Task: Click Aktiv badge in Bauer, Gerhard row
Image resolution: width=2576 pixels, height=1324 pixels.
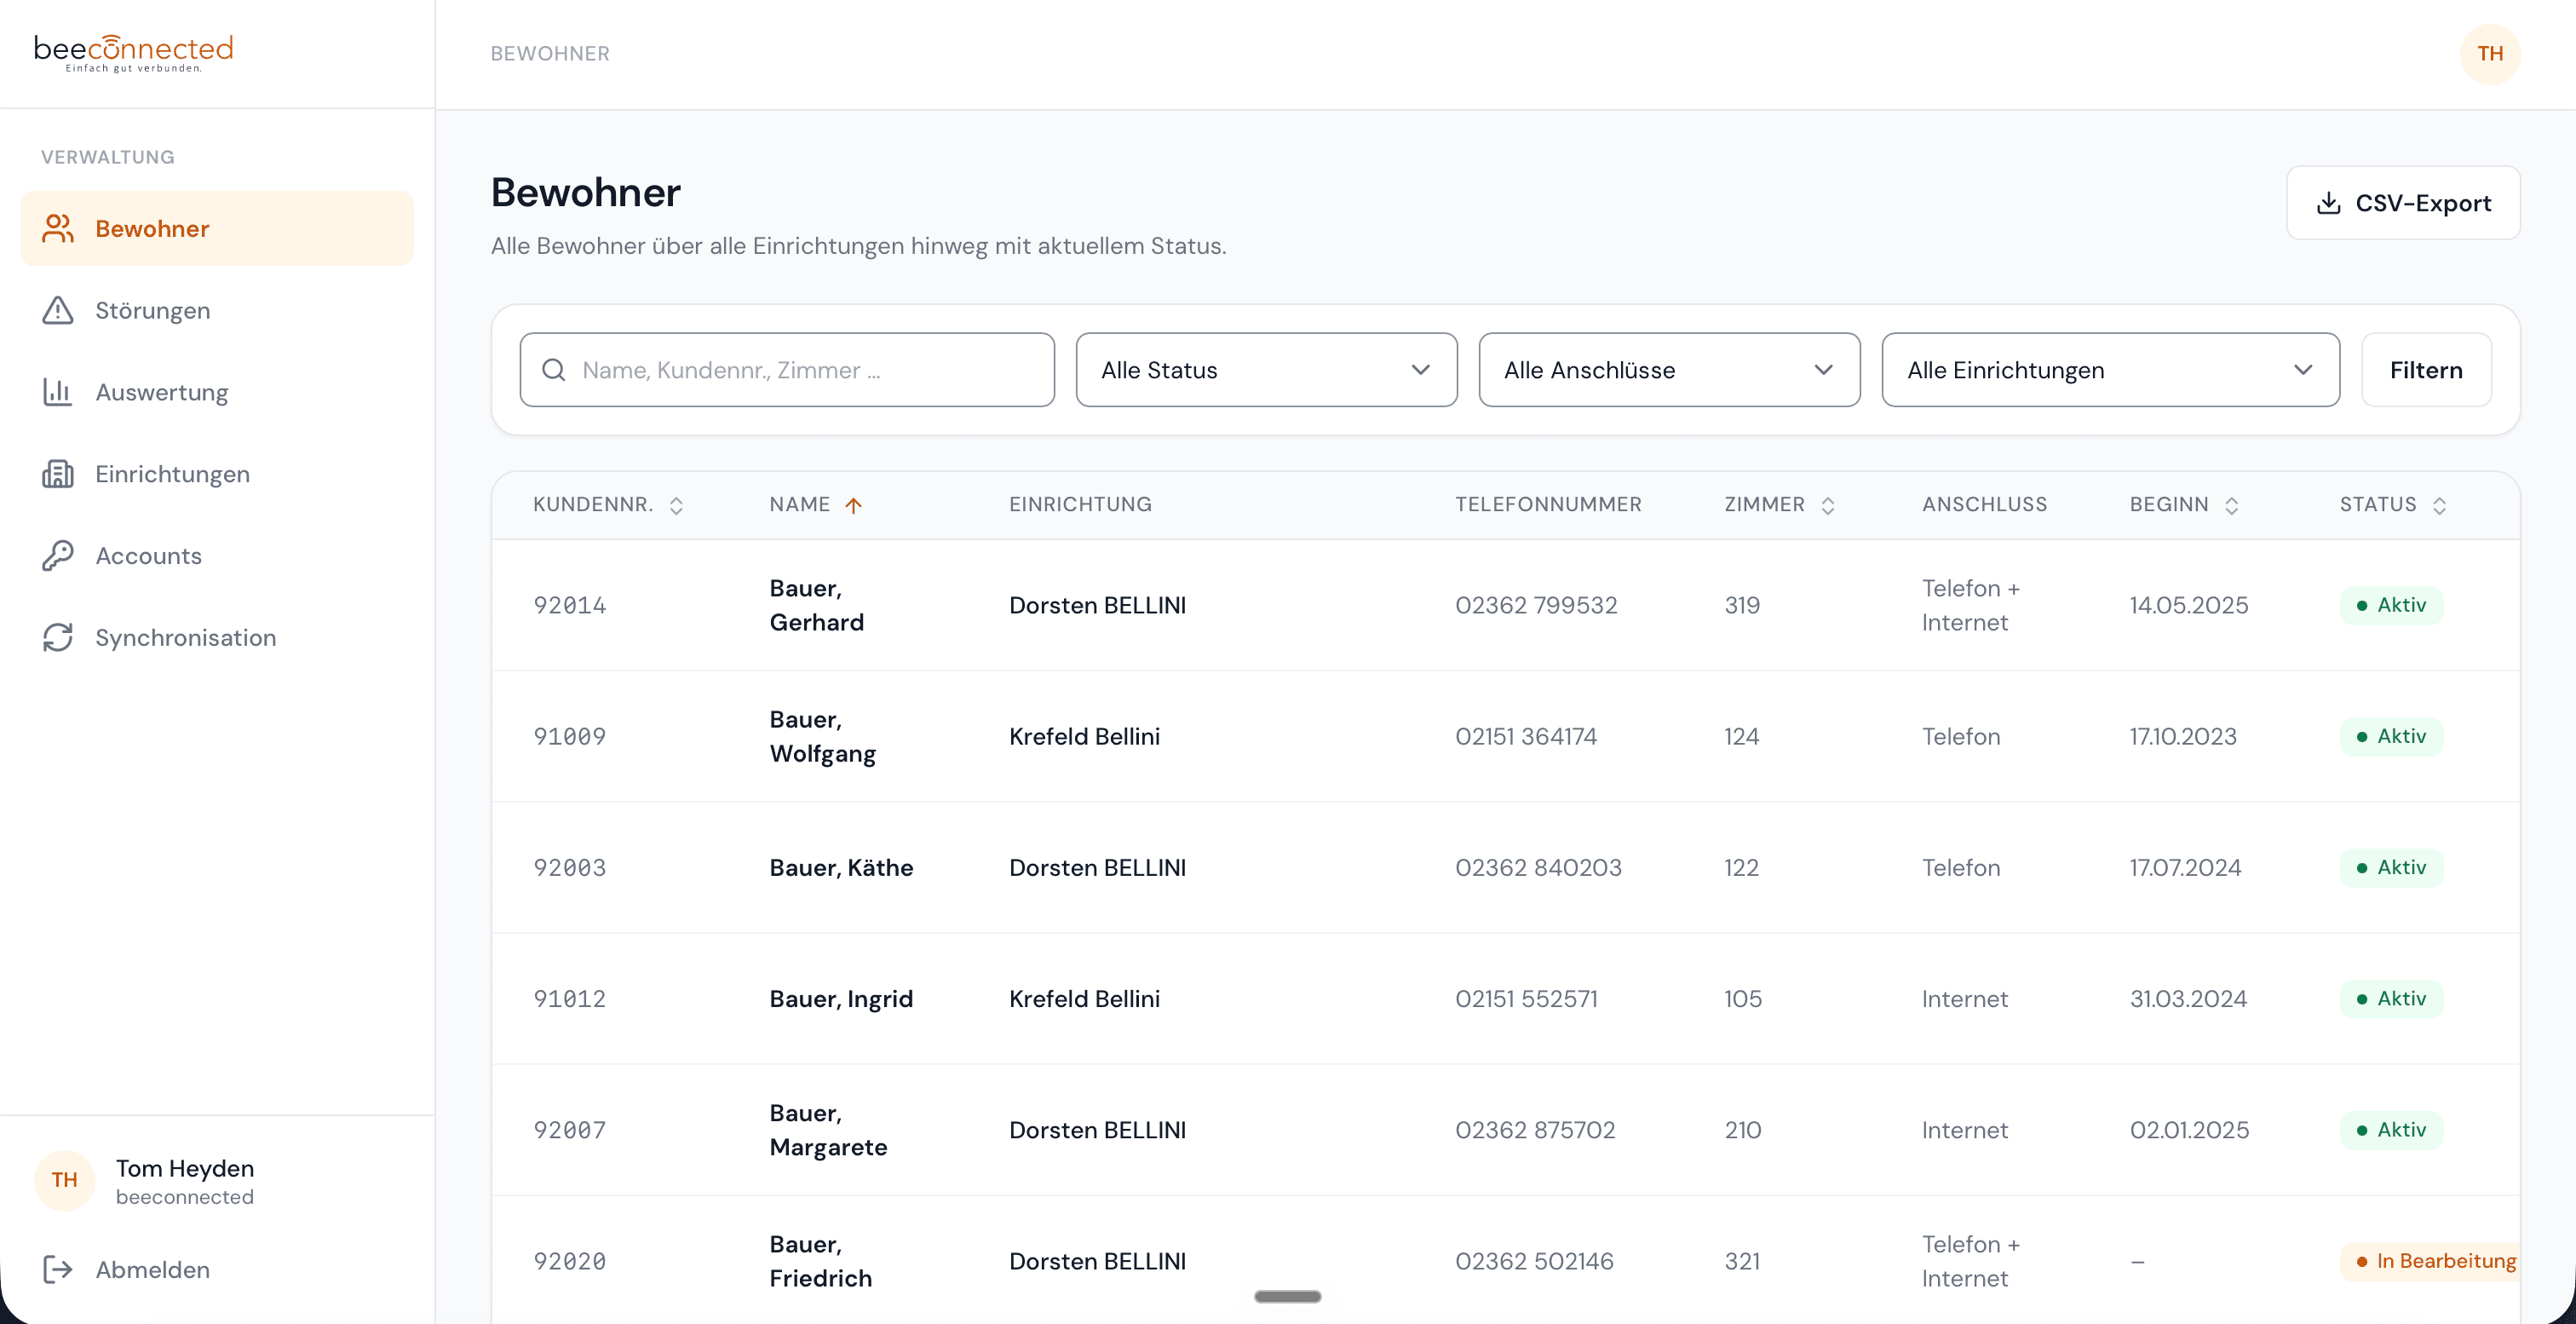Action: [2391, 605]
